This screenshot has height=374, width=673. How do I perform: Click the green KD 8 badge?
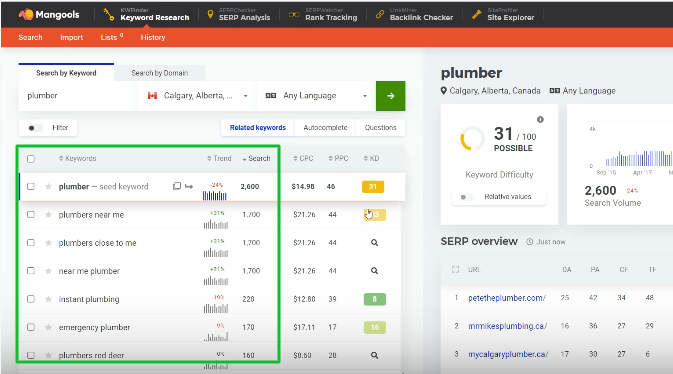click(374, 299)
